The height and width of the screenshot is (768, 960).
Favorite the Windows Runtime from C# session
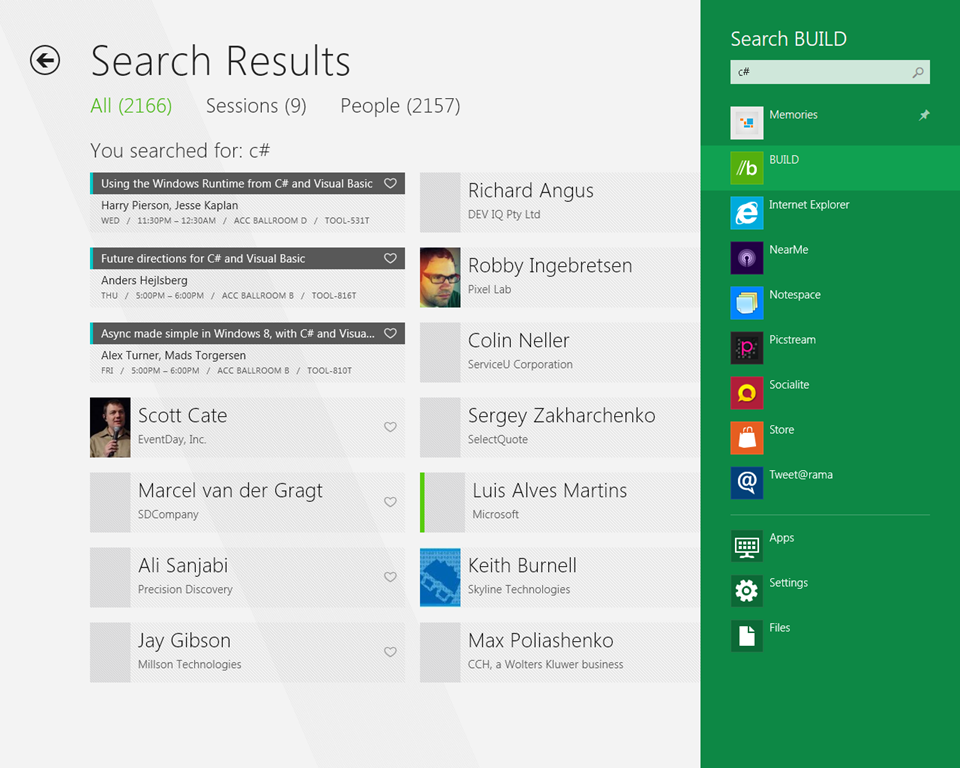pyautogui.click(x=390, y=183)
